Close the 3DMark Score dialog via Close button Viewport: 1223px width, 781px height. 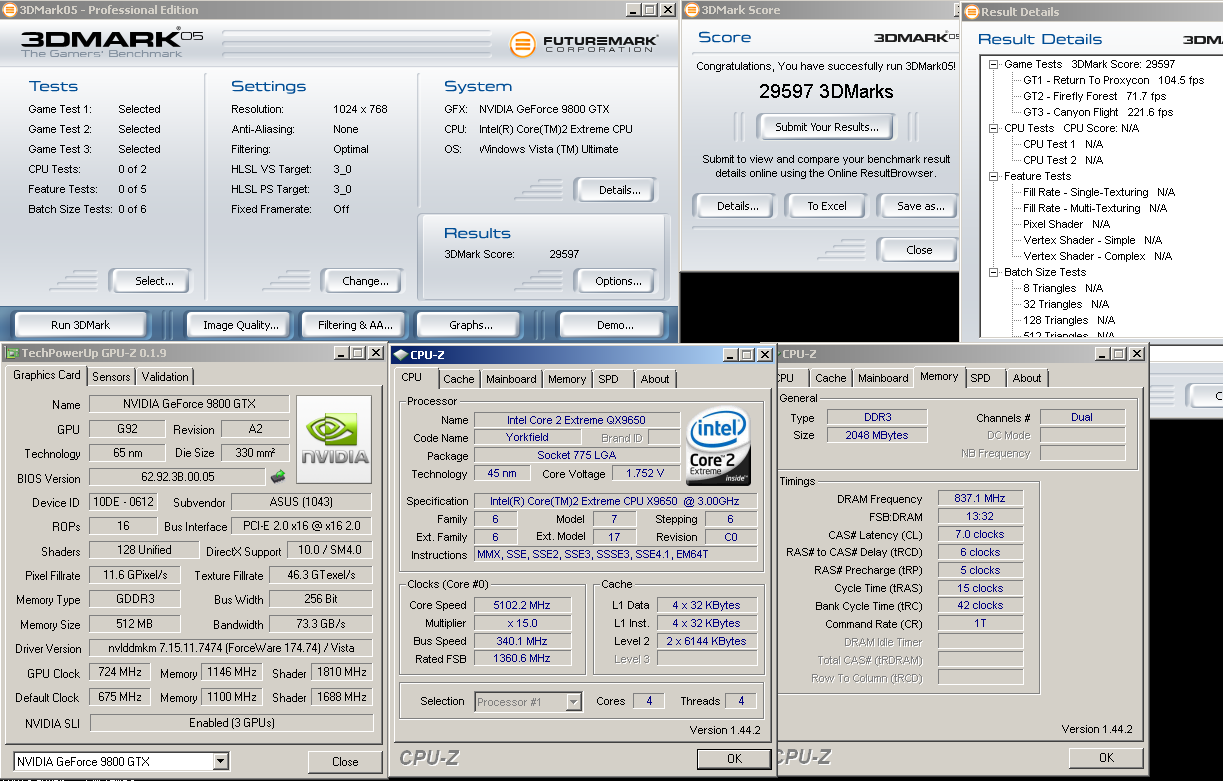(919, 250)
